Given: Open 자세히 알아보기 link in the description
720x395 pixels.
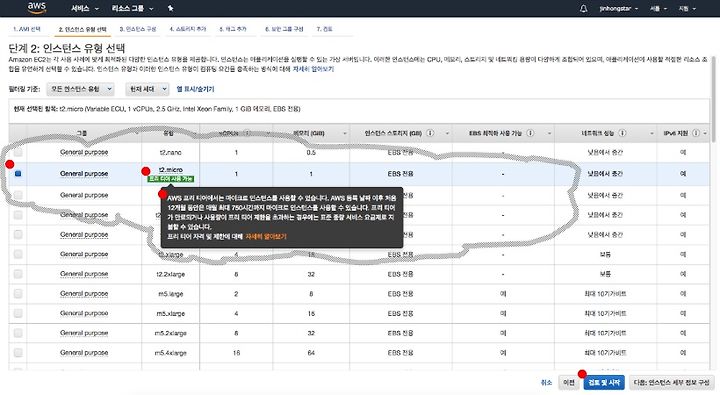Looking at the screenshot, I should [x=313, y=69].
